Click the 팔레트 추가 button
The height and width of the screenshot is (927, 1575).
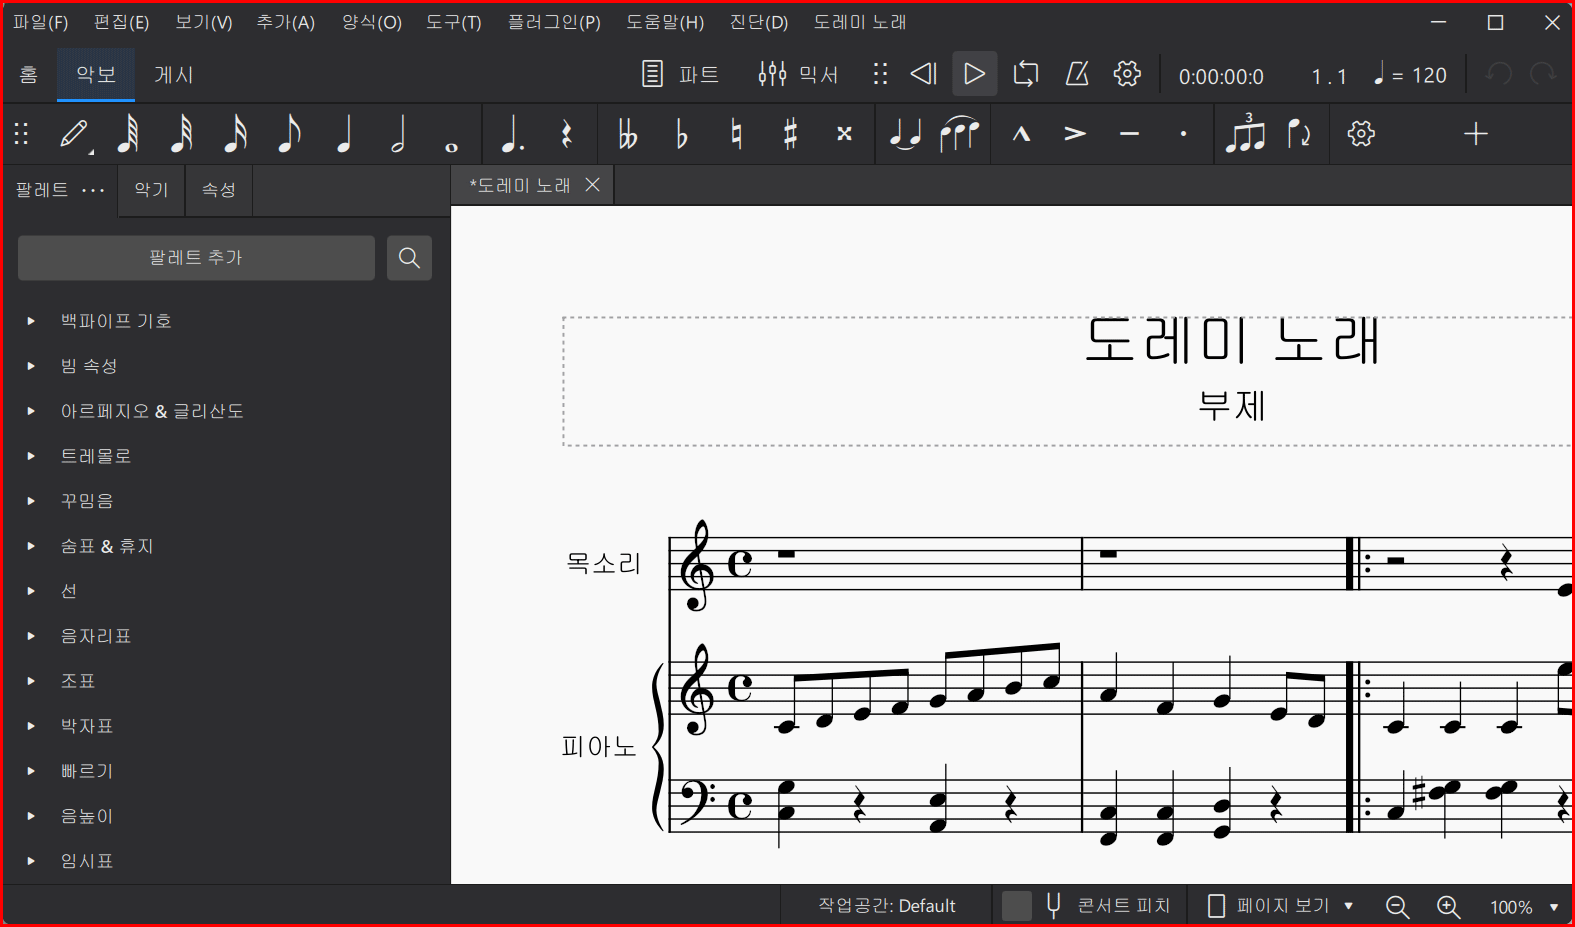pos(196,258)
